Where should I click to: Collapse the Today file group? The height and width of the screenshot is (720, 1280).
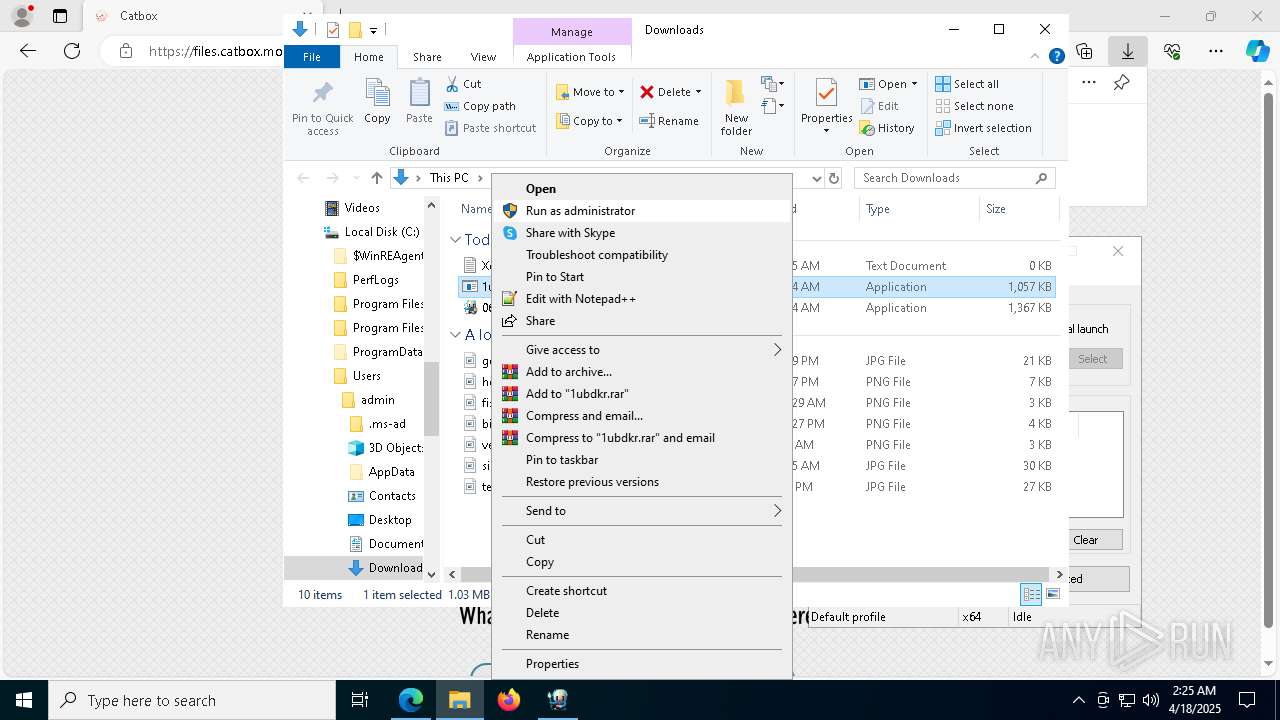tap(455, 239)
